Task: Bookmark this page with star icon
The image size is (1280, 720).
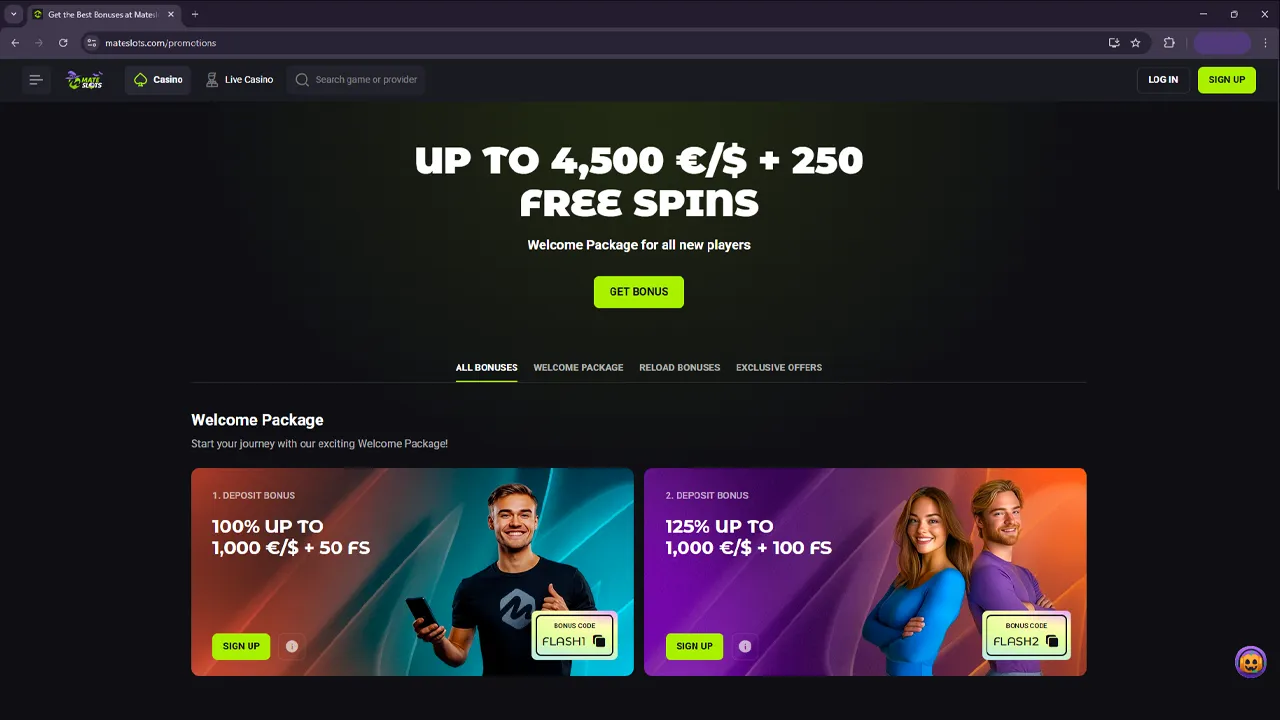Action: pos(1135,43)
